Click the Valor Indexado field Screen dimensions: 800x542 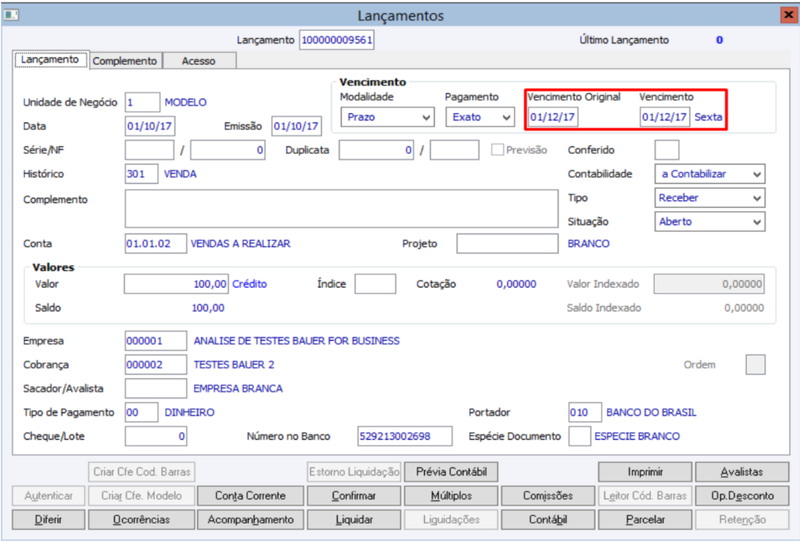click(709, 284)
